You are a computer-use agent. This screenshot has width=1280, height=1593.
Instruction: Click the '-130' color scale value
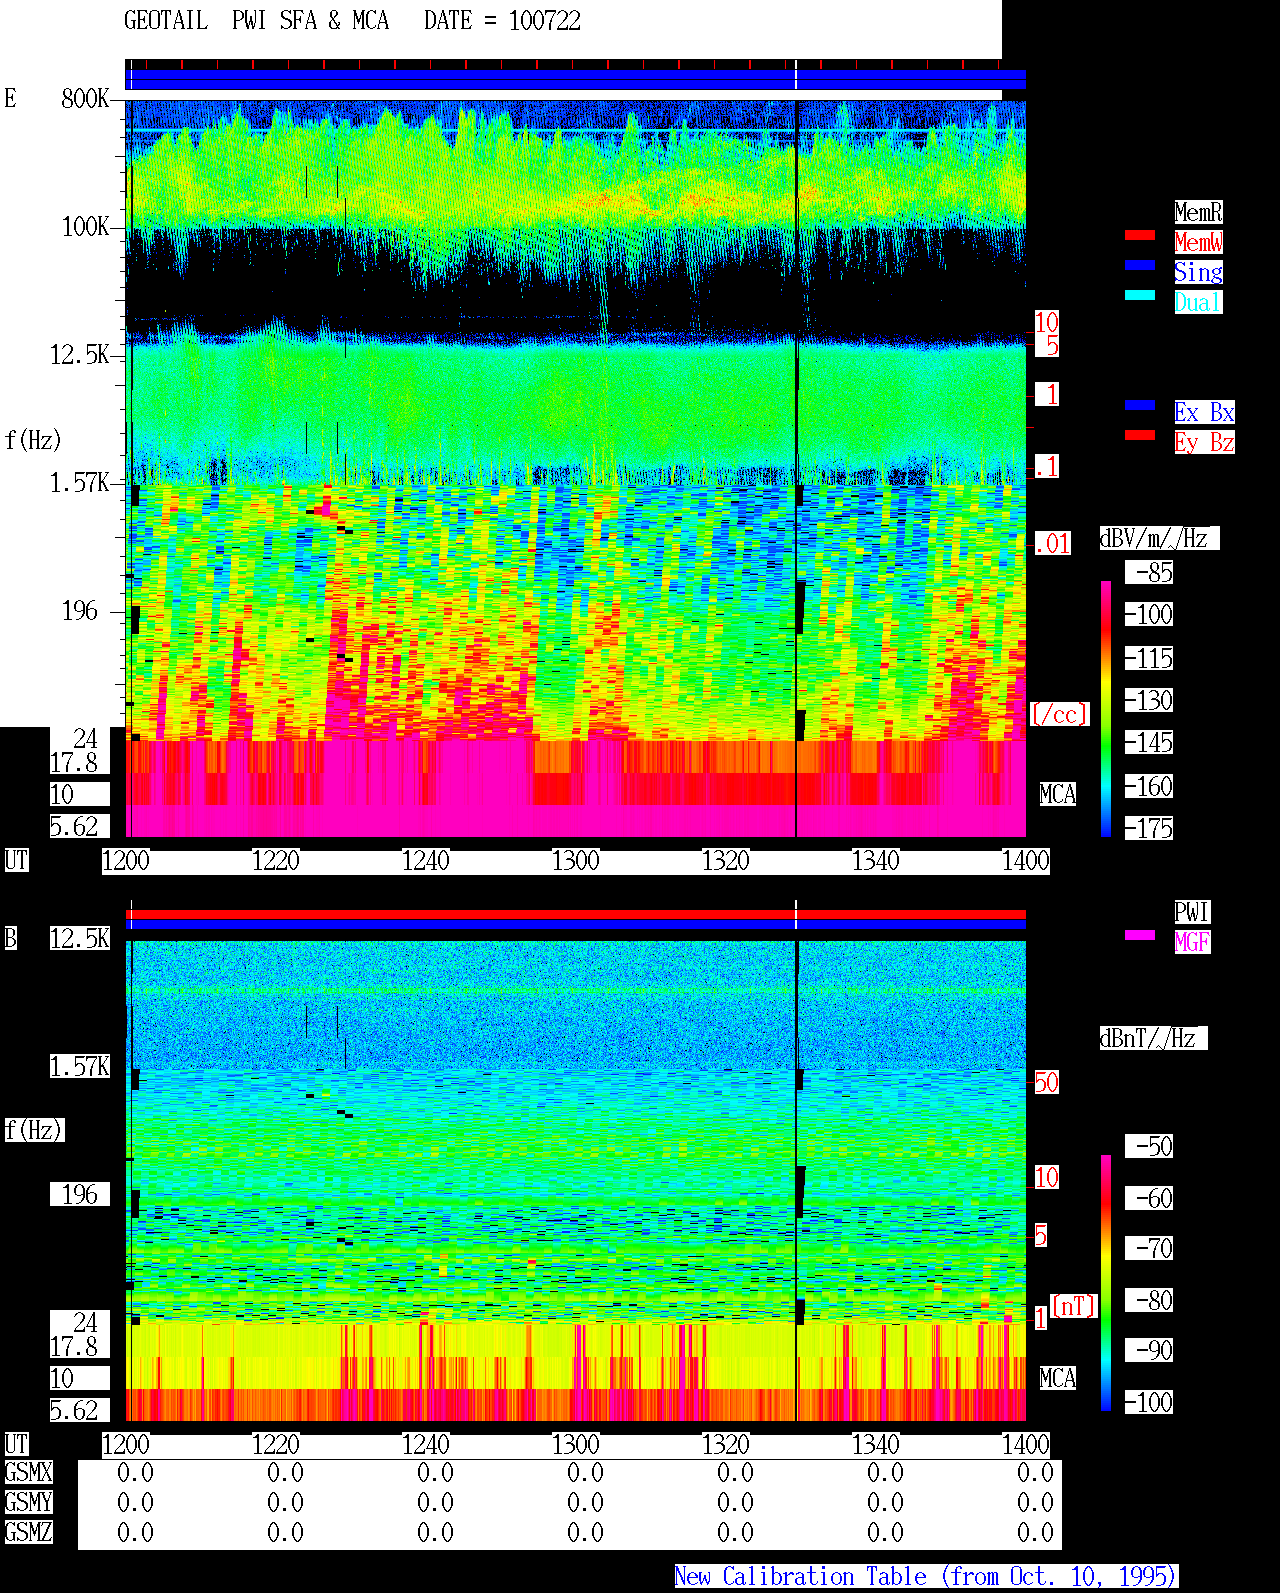coord(1149,700)
